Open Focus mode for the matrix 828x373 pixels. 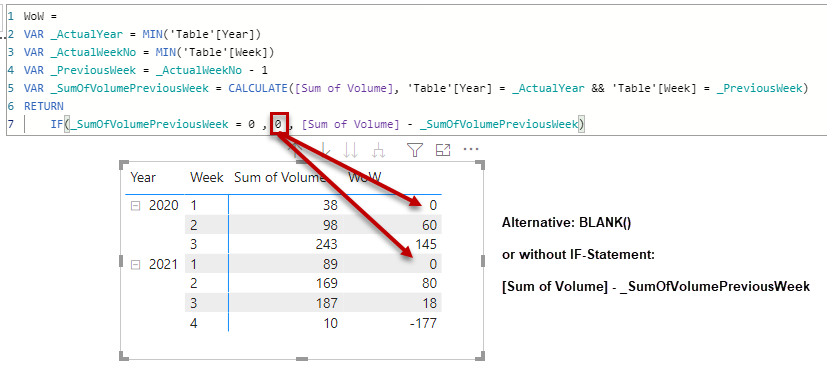pos(443,151)
